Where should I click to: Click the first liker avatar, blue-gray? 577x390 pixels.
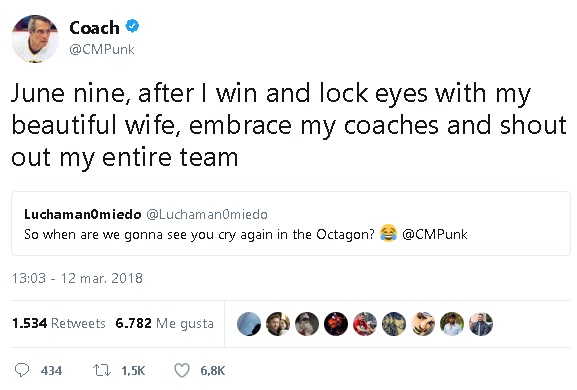249,324
